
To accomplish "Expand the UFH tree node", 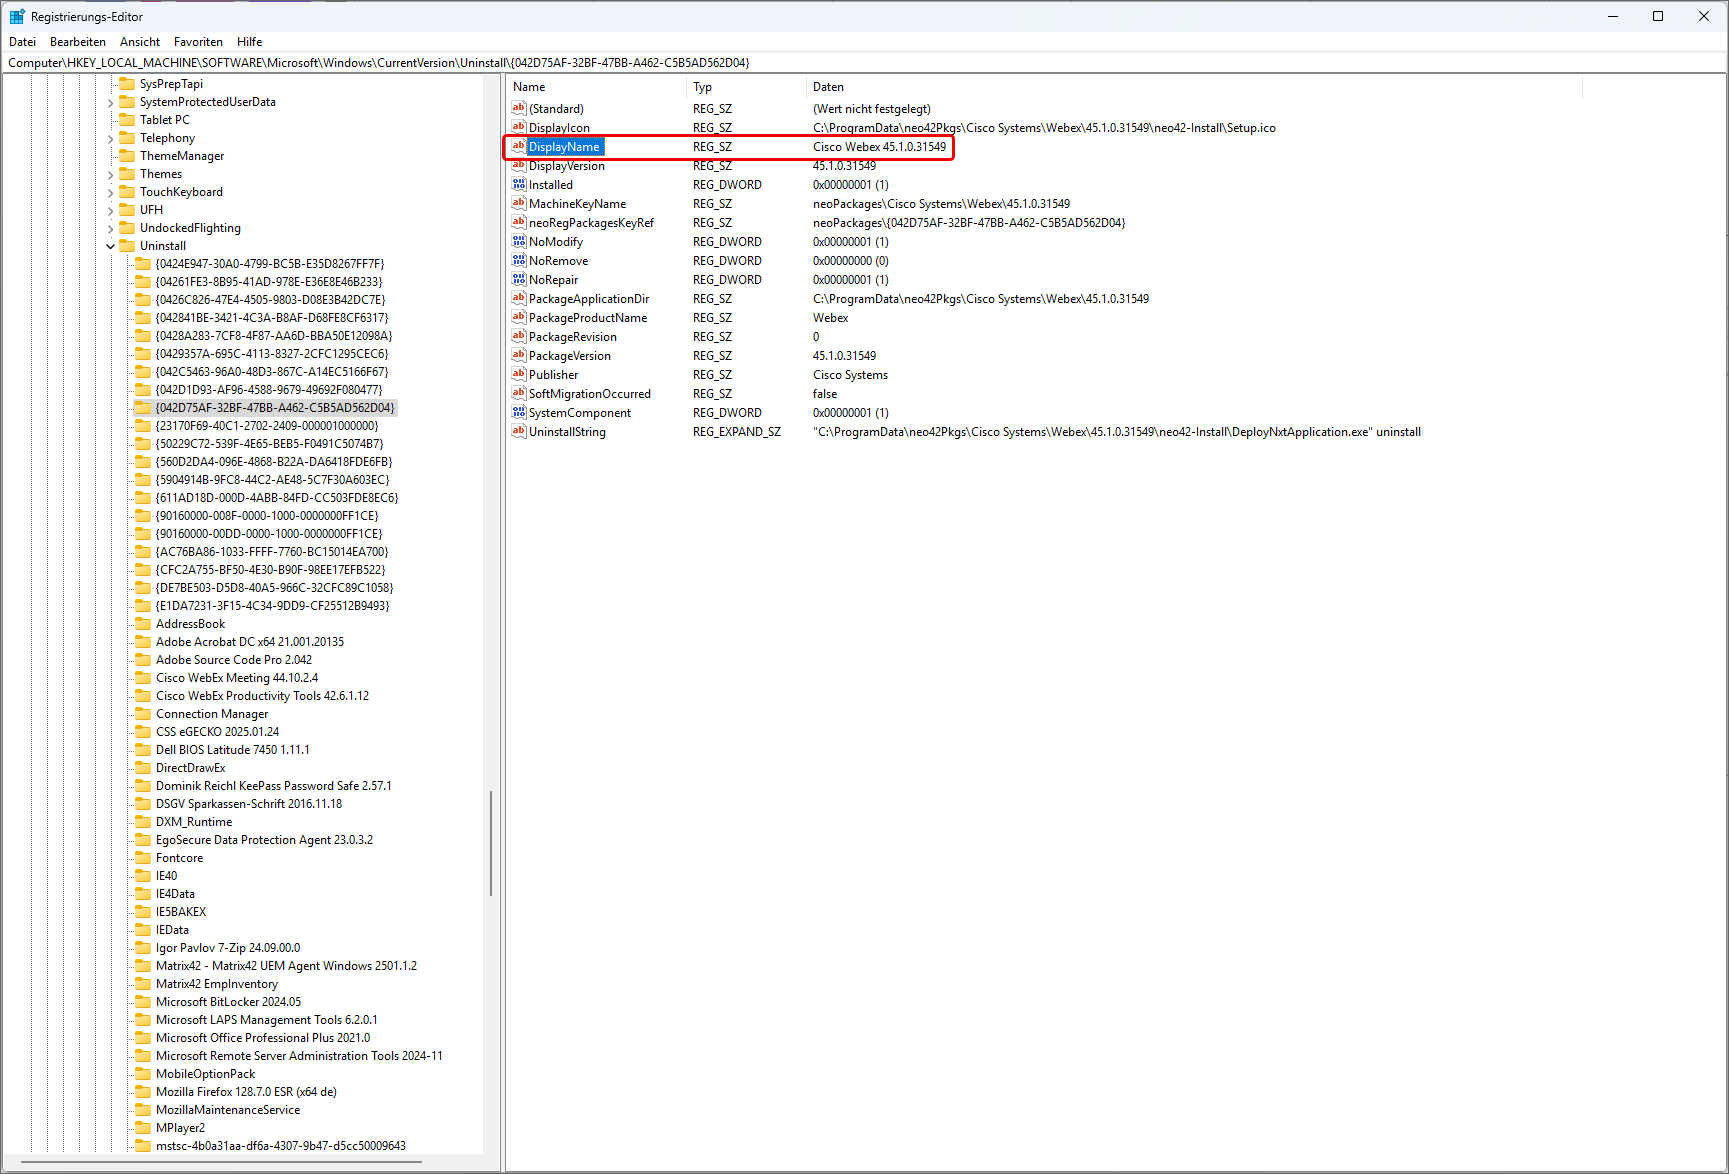I will click(110, 210).
